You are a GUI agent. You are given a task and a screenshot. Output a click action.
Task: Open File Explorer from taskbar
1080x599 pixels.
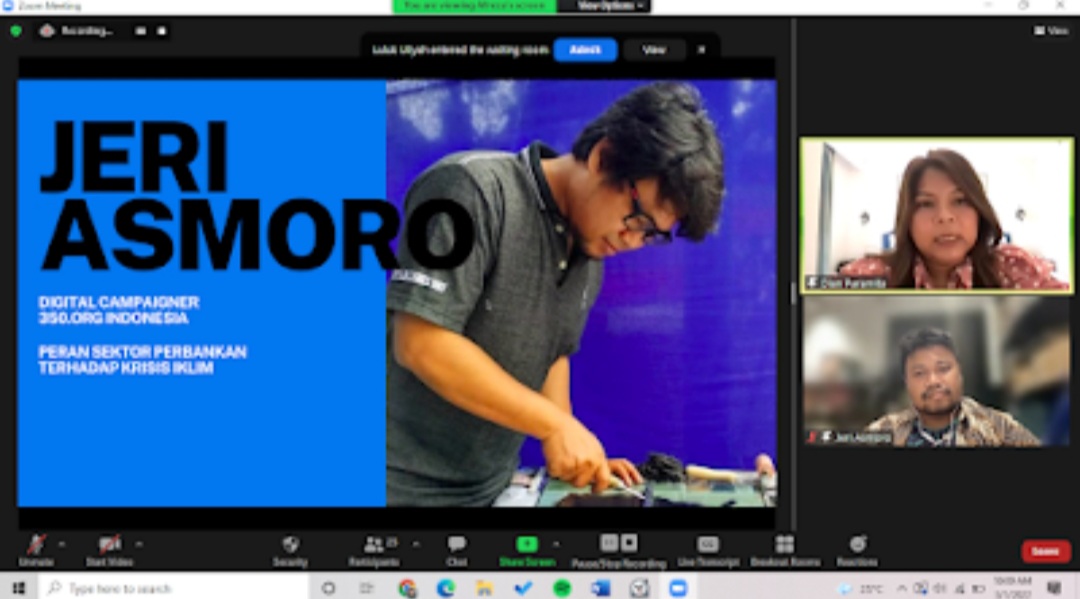pos(485,588)
